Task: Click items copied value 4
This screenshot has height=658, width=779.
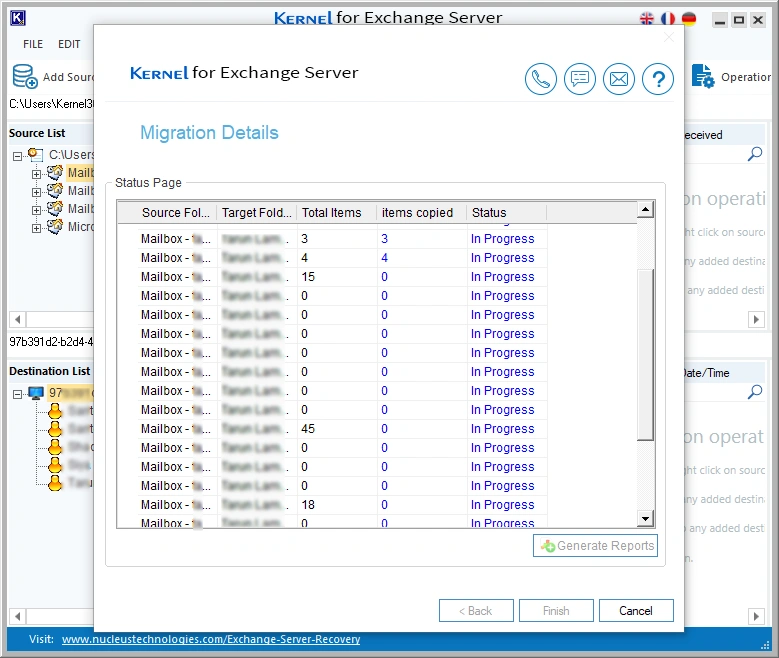Action: pyautogui.click(x=385, y=258)
